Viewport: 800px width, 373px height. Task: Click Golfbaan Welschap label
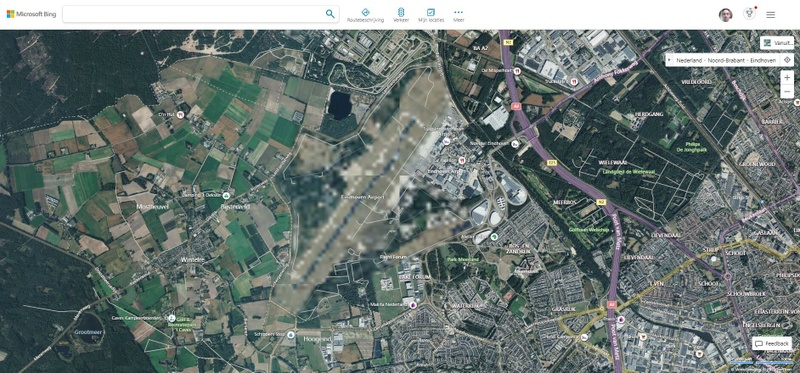pos(588,230)
